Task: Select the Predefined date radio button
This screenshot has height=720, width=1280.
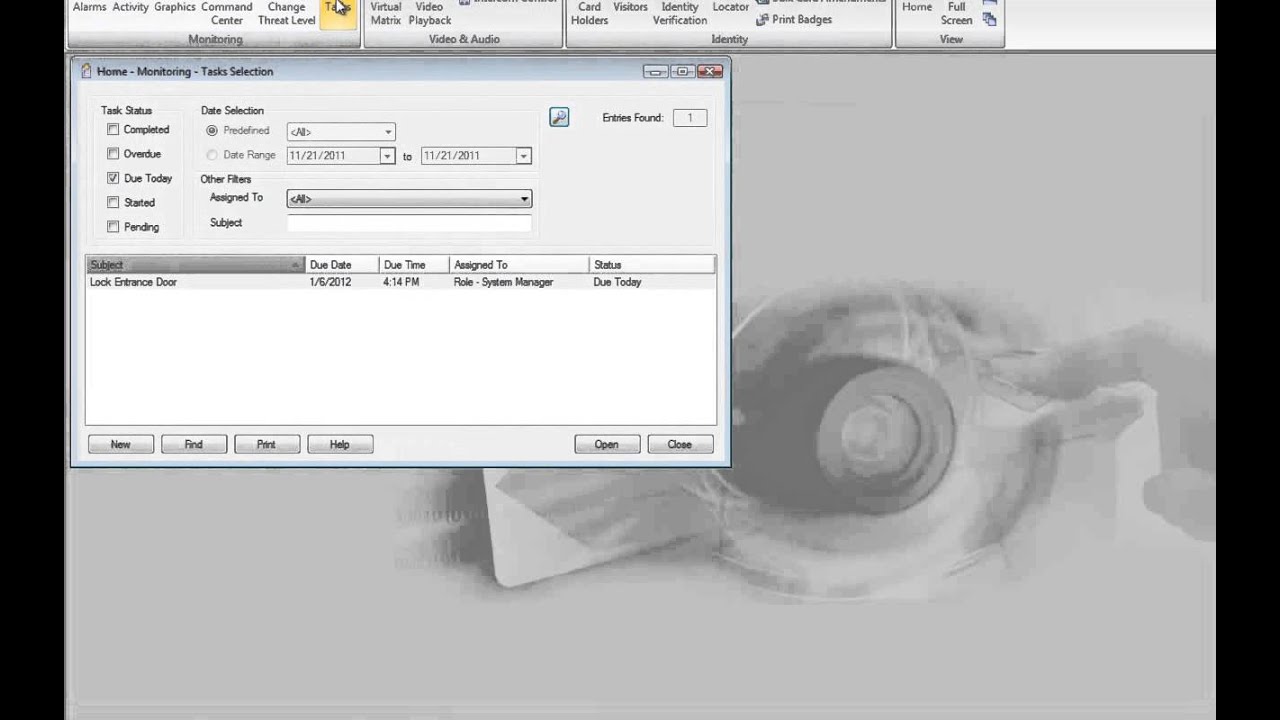Action: point(211,131)
